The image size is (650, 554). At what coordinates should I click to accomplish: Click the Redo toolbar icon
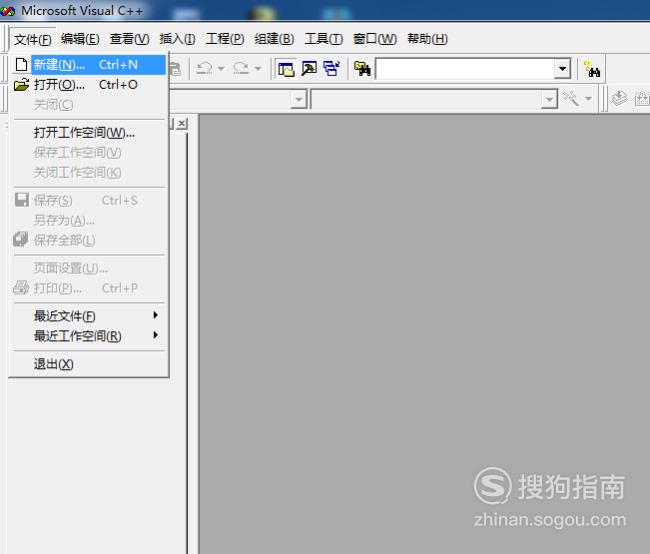click(241, 68)
